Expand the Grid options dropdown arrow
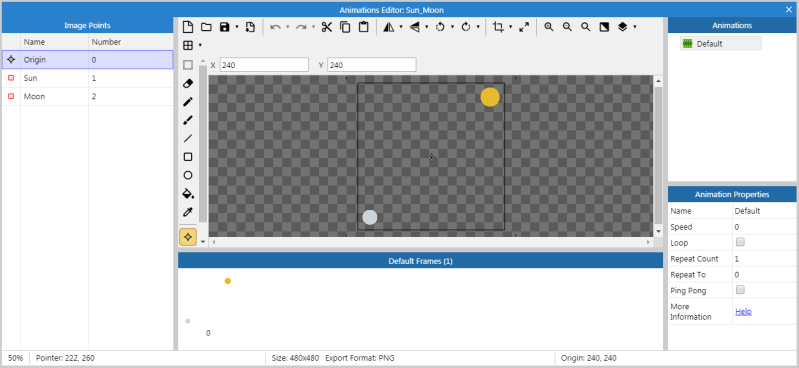Screen dimensions: 799x368 [200, 45]
